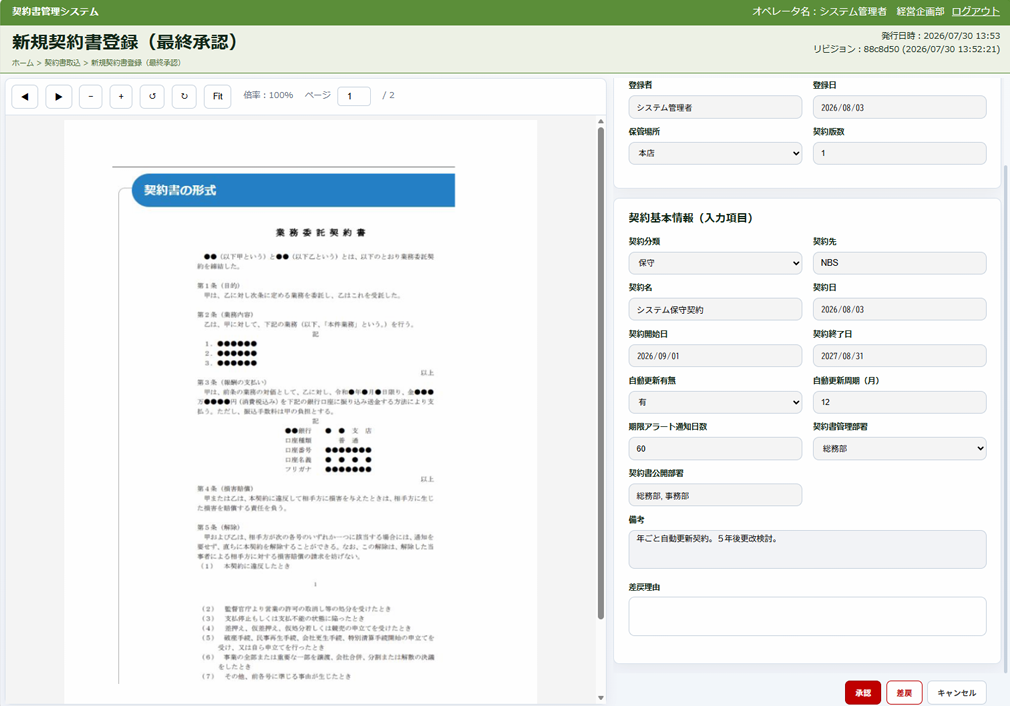Select the 契約開始日 field 2026/09/01
The width and height of the screenshot is (1010, 706).
coord(715,356)
